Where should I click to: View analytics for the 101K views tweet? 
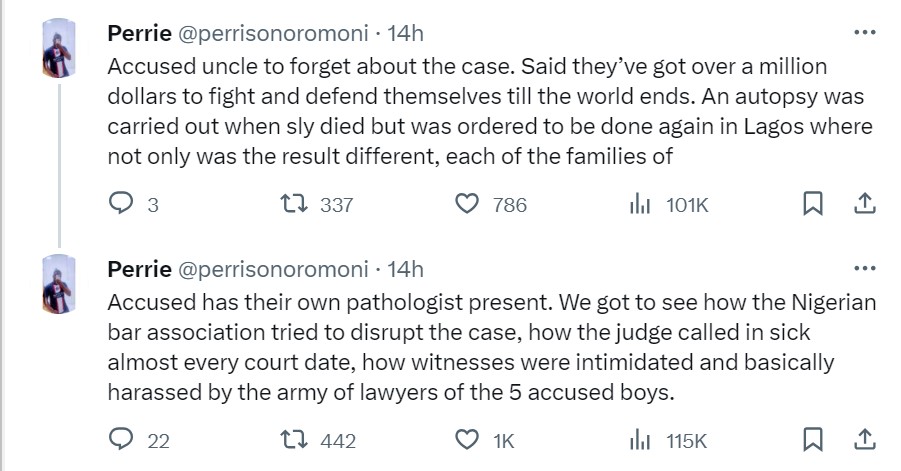[x=640, y=205]
